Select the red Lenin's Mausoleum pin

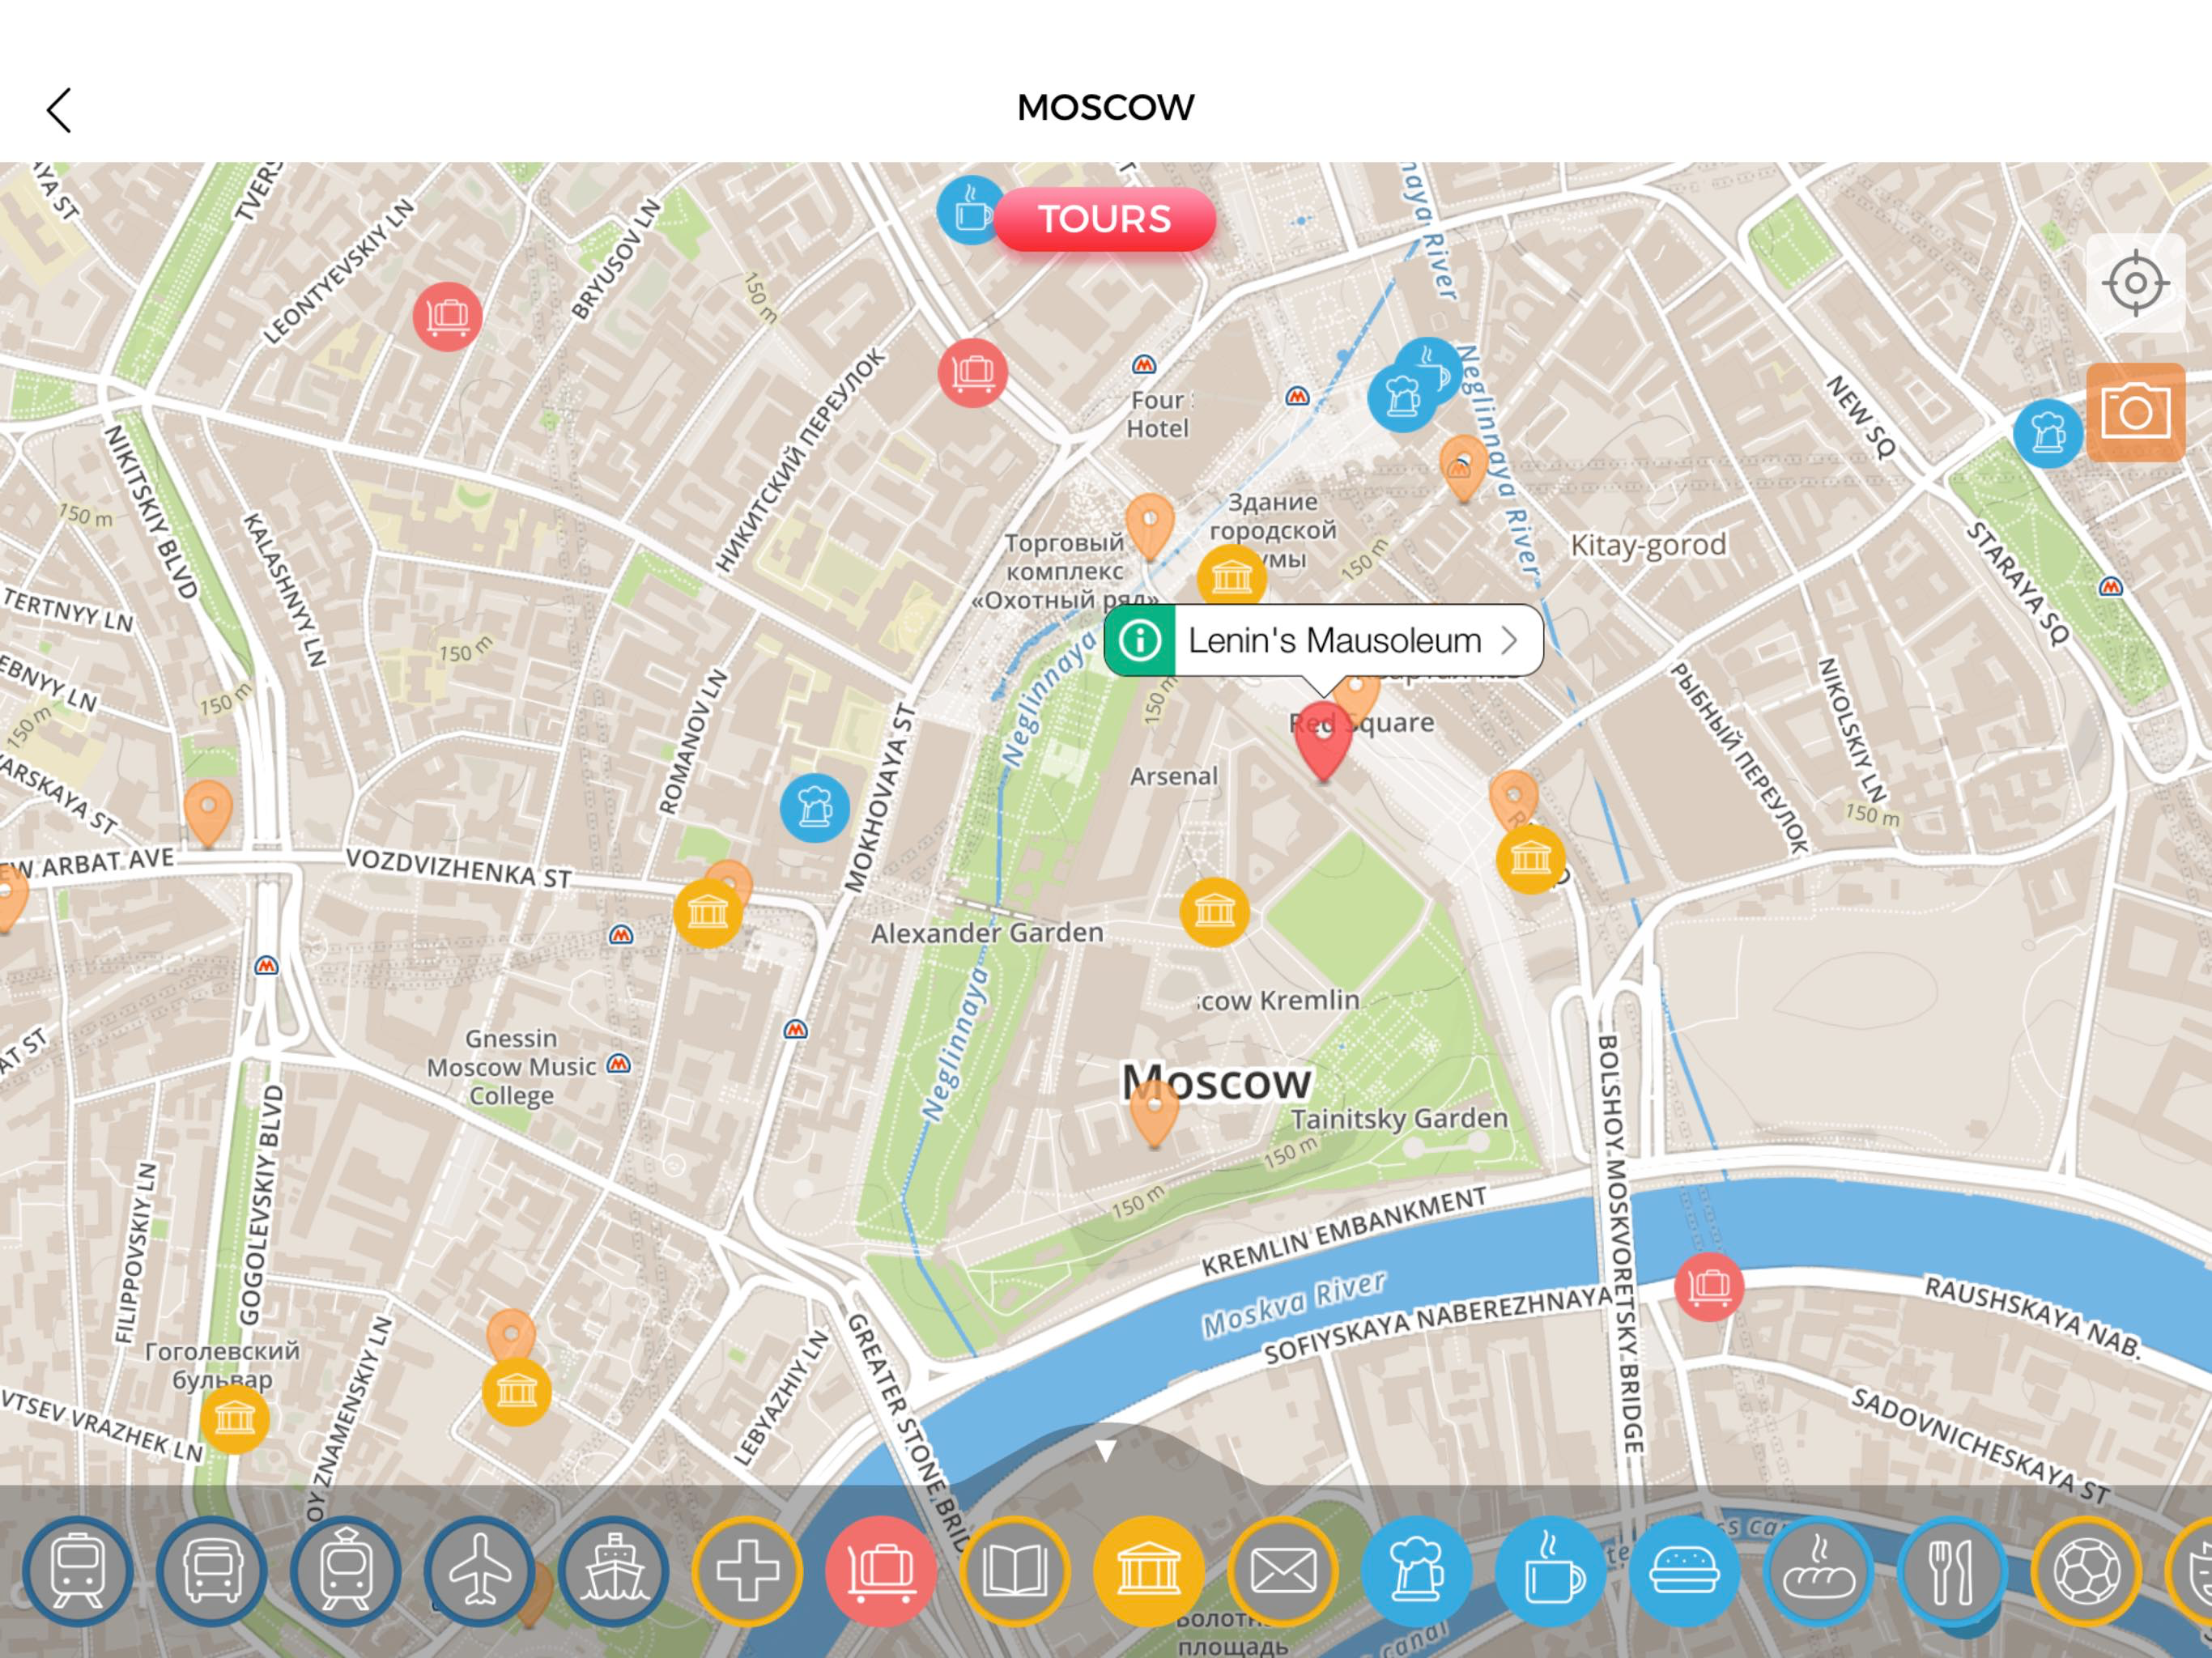pyautogui.click(x=1323, y=741)
